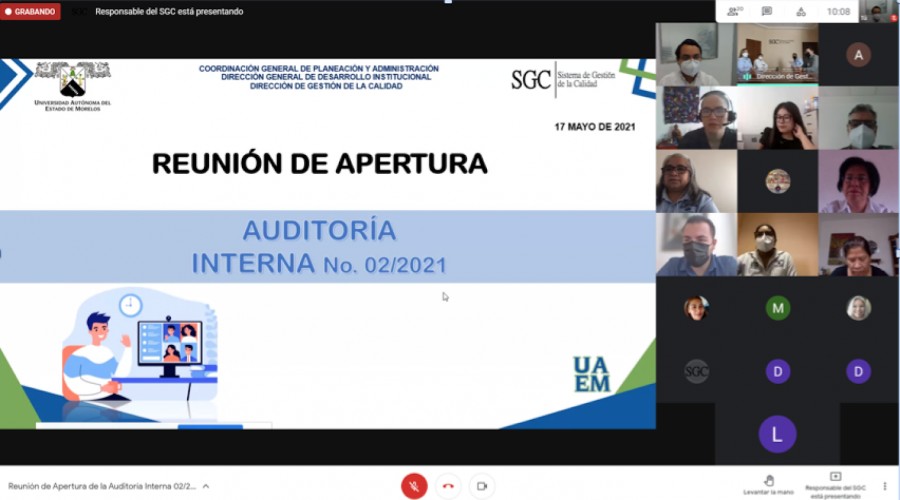Open the chat panel
The height and width of the screenshot is (500, 900).
[x=767, y=12]
